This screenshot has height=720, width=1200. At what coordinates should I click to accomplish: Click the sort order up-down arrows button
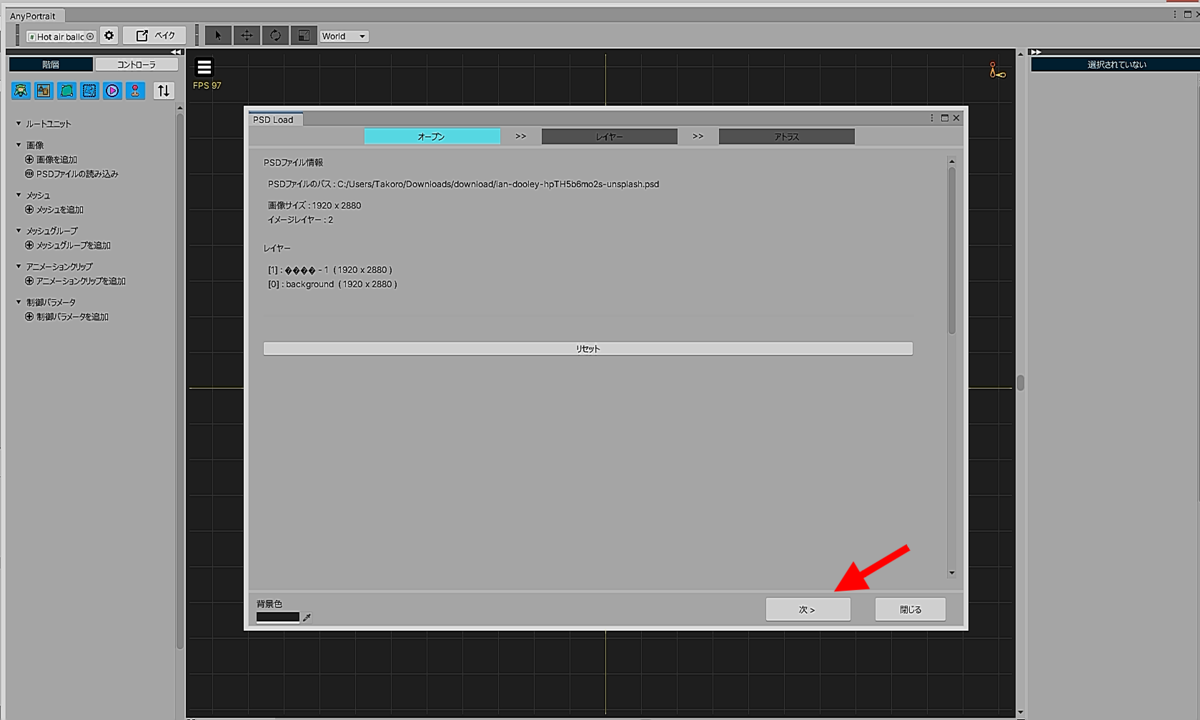164,90
